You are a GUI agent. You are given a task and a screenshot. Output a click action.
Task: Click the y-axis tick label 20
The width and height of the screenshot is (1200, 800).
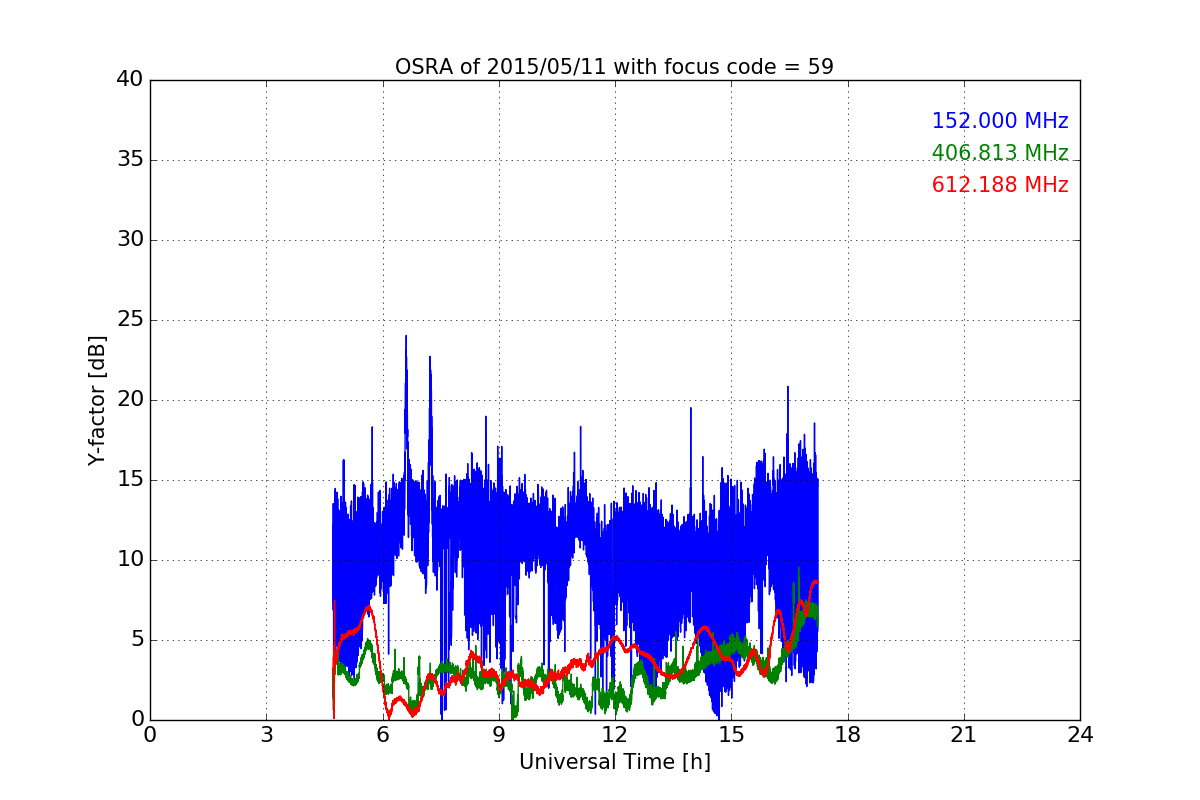click(130, 400)
